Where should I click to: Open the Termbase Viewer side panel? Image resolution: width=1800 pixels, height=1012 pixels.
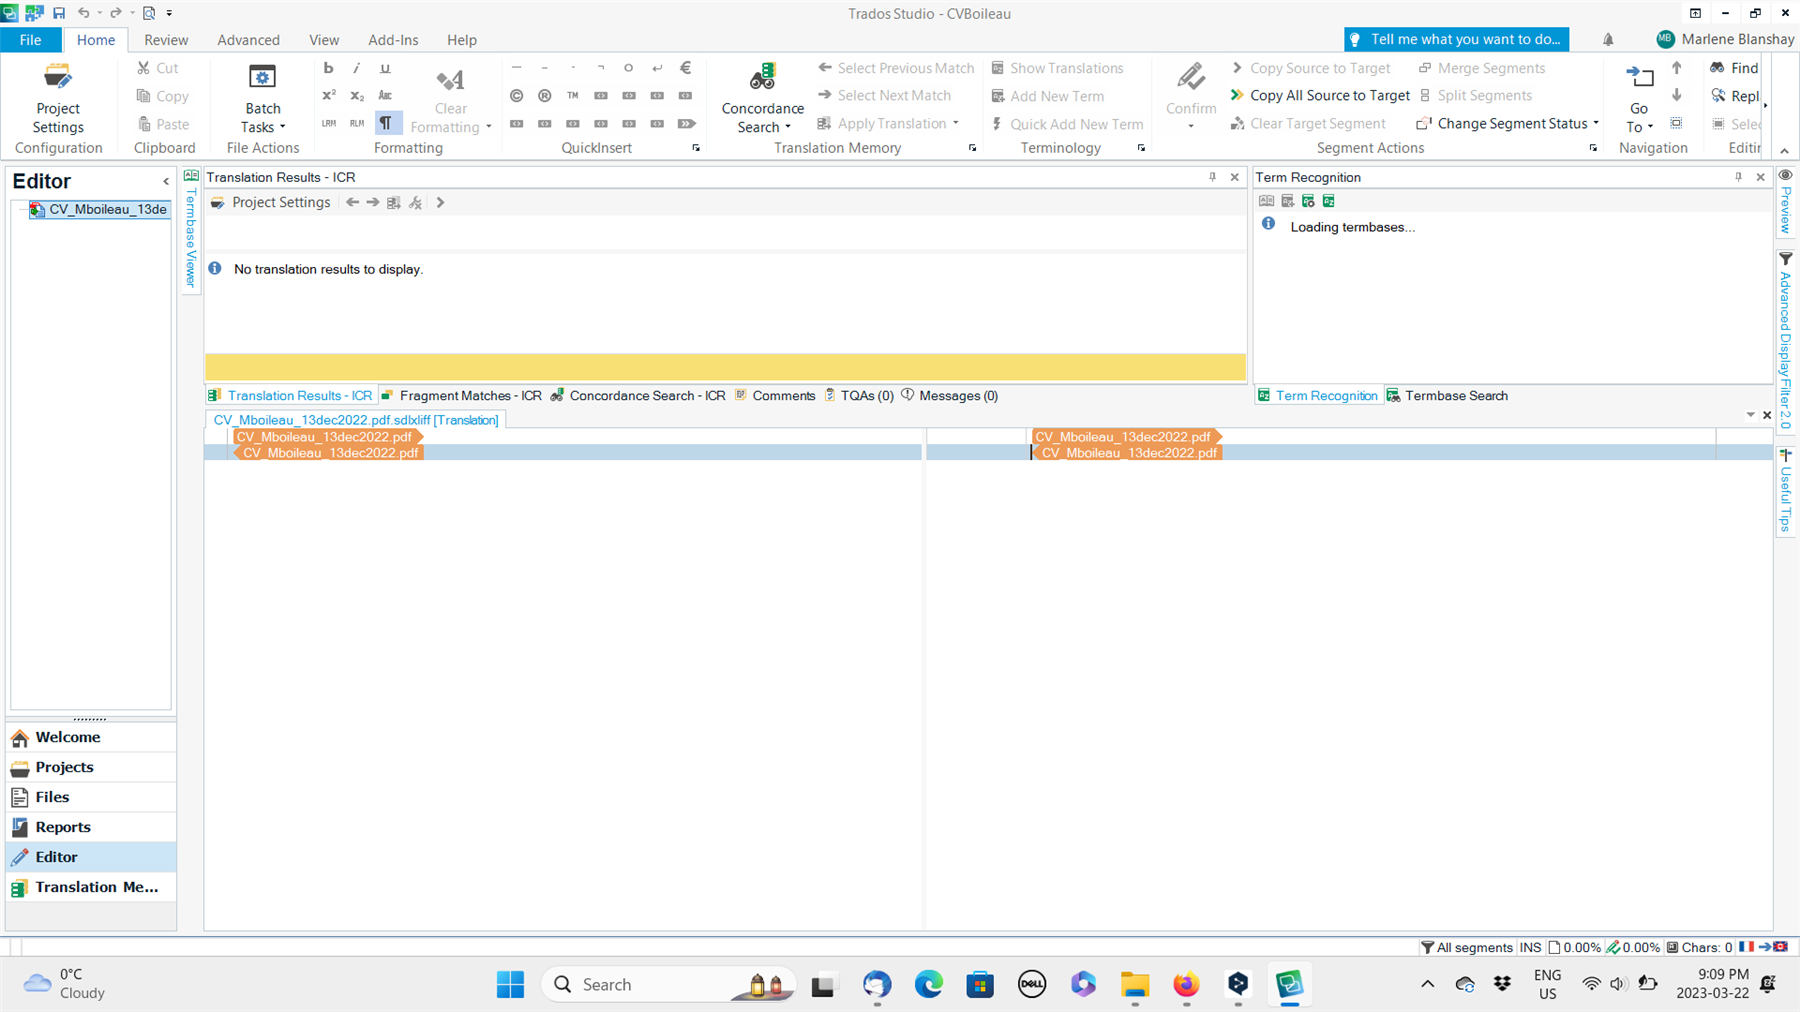coord(191,230)
